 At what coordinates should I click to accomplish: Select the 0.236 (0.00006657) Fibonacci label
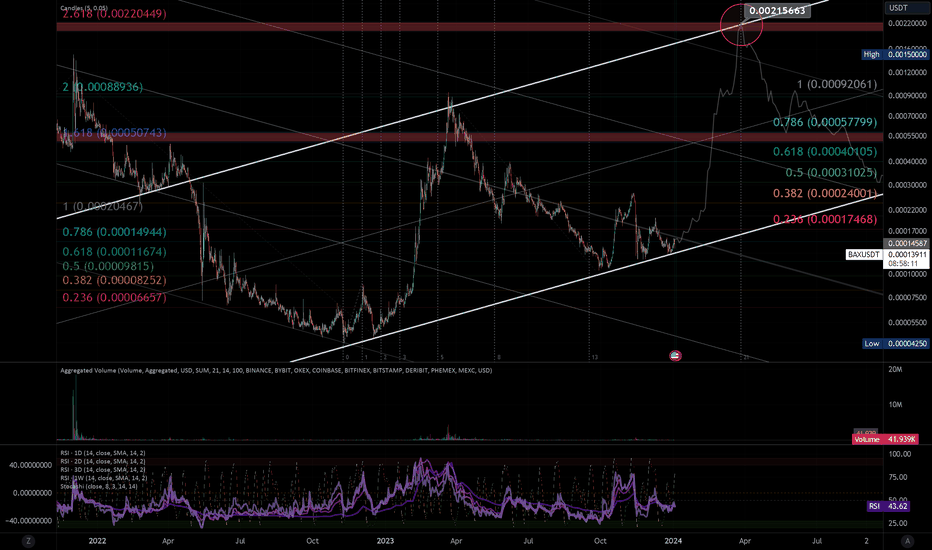tap(114, 297)
